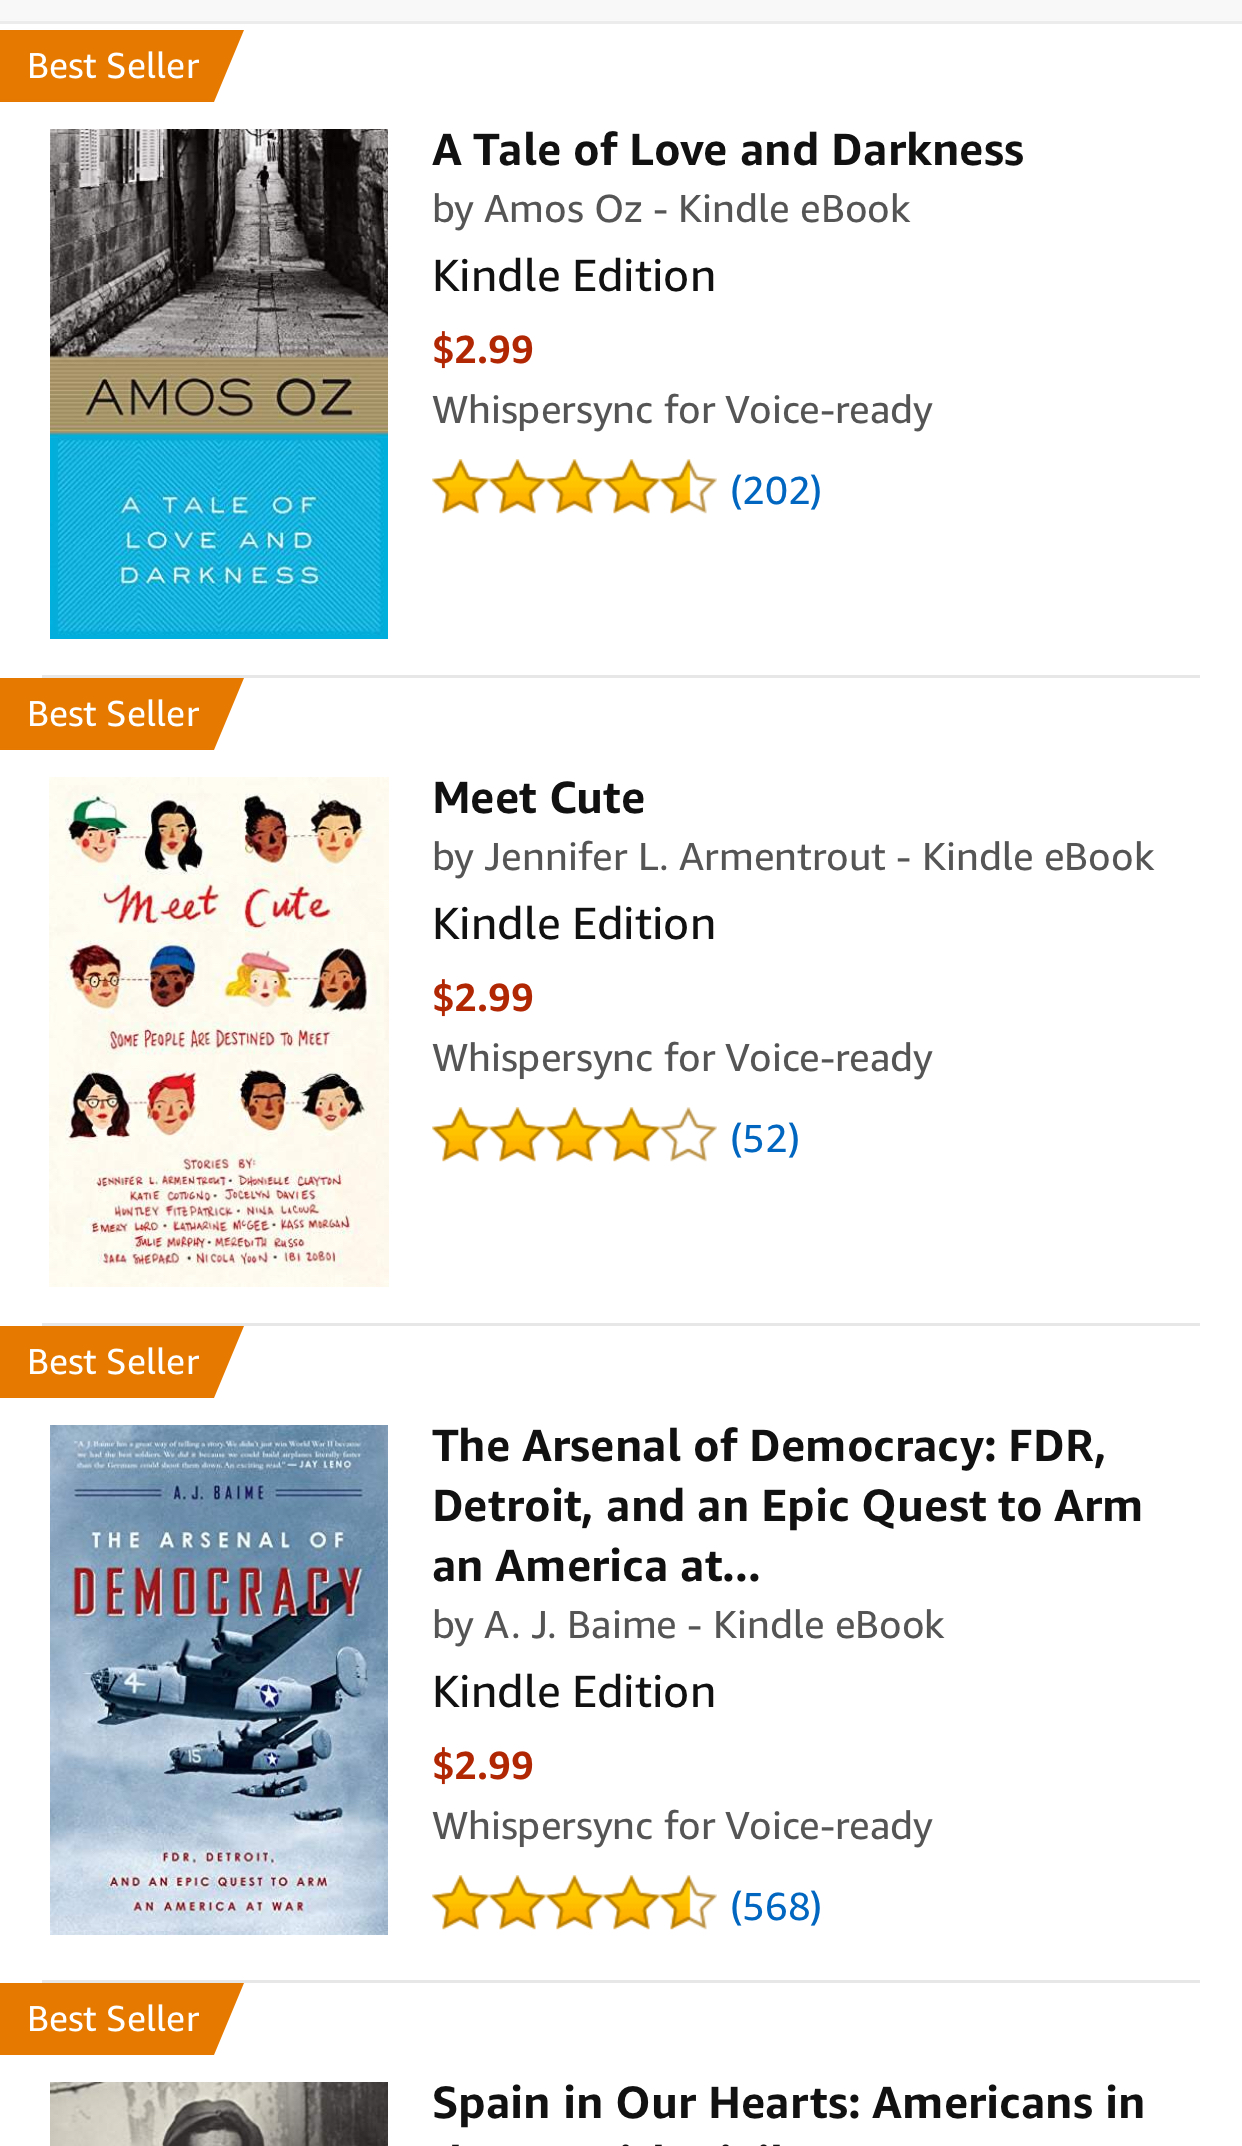Open the A Tale of Love and Darkness title
The height and width of the screenshot is (2146, 1242).
pyautogui.click(x=727, y=150)
